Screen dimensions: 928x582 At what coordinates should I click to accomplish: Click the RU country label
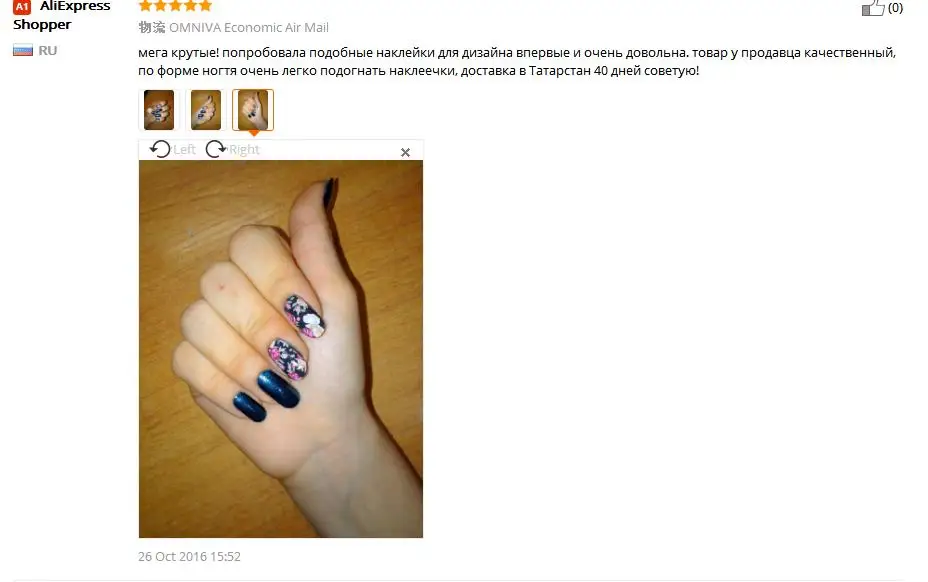(x=48, y=50)
